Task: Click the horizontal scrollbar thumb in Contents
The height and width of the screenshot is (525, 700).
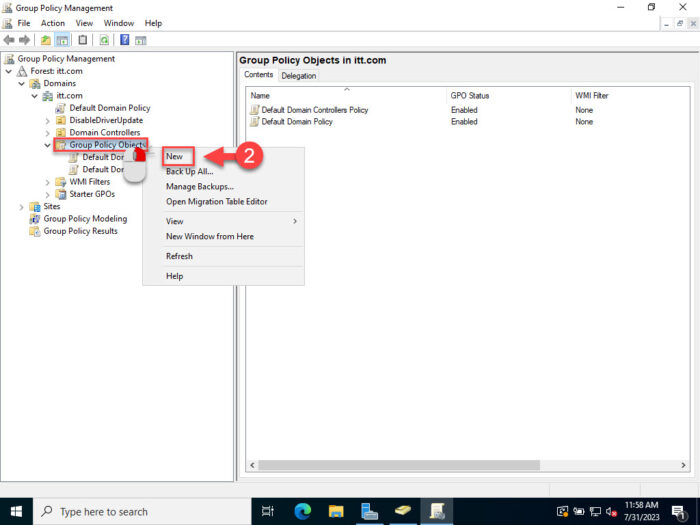Action: pos(399,465)
